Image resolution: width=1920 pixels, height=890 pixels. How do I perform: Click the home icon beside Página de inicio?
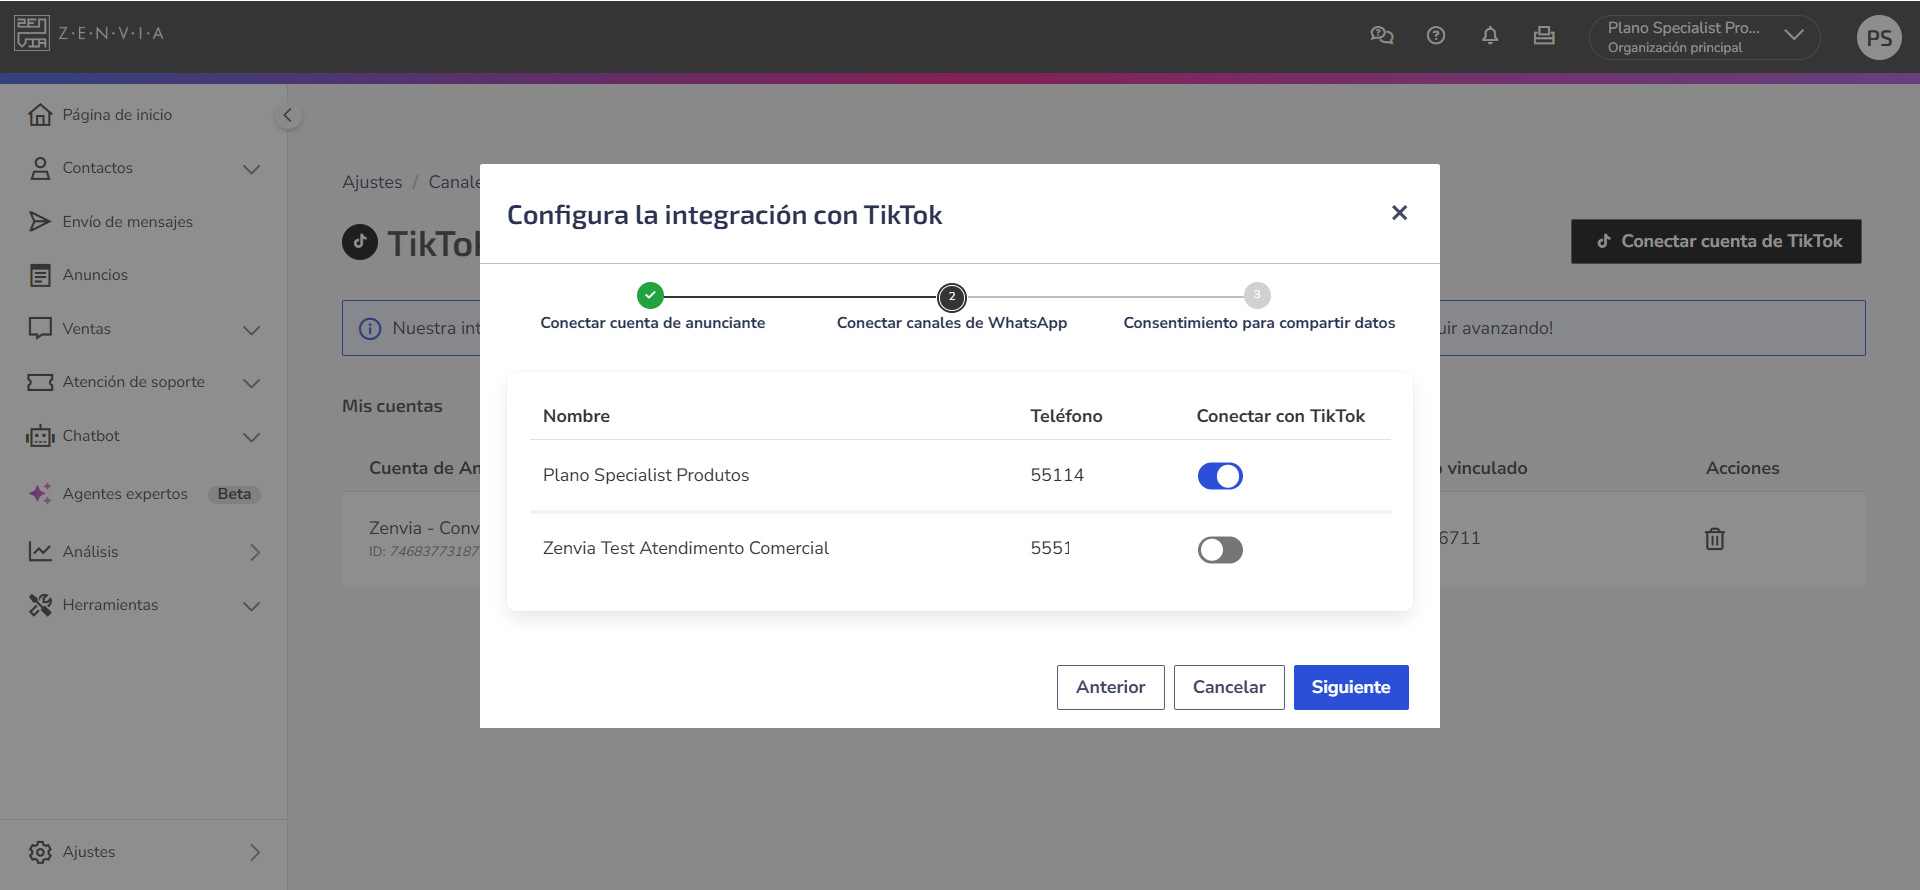point(40,115)
